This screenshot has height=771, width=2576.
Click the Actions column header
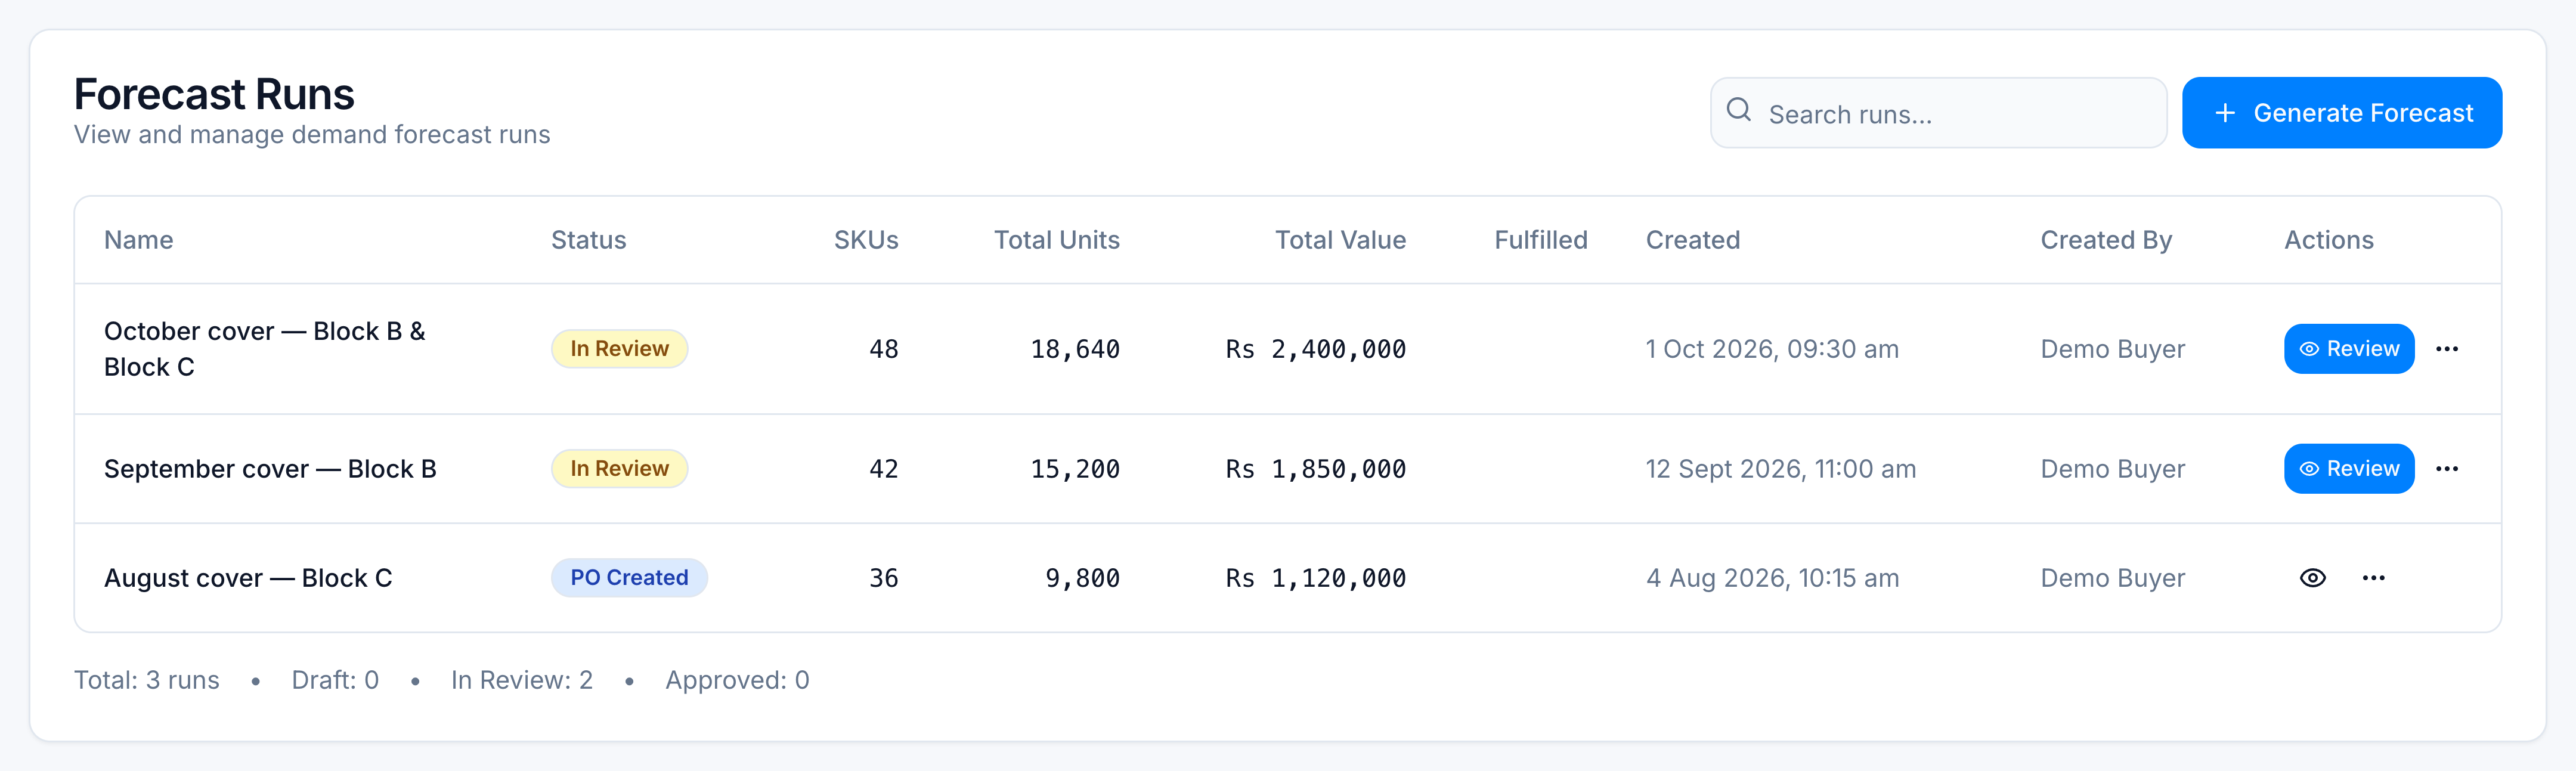[2328, 240]
